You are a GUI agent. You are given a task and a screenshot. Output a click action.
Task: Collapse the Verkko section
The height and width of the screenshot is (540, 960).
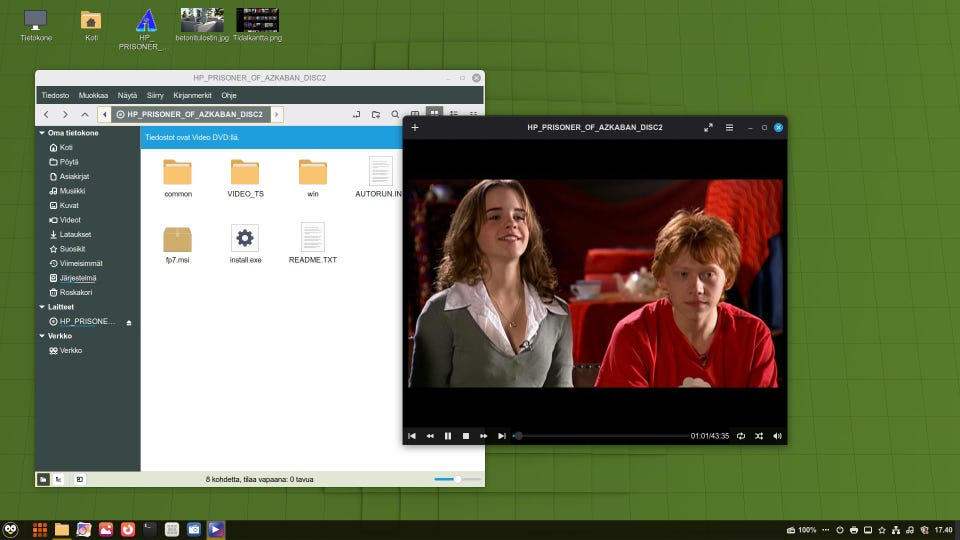[42, 336]
